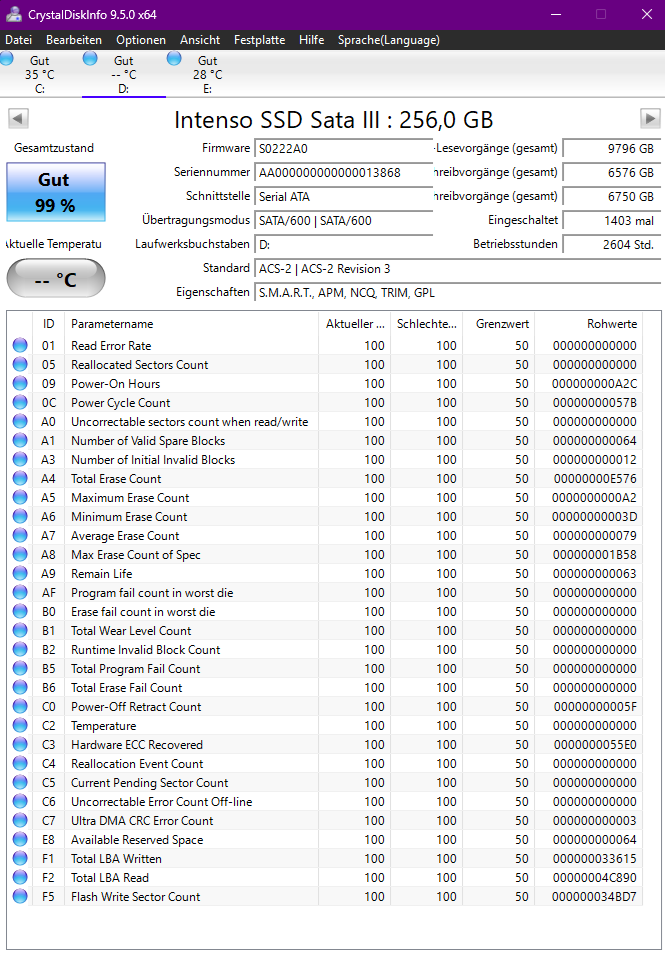The image size is (665, 956).
Task: Click the ID column header
Action: [x=48, y=324]
